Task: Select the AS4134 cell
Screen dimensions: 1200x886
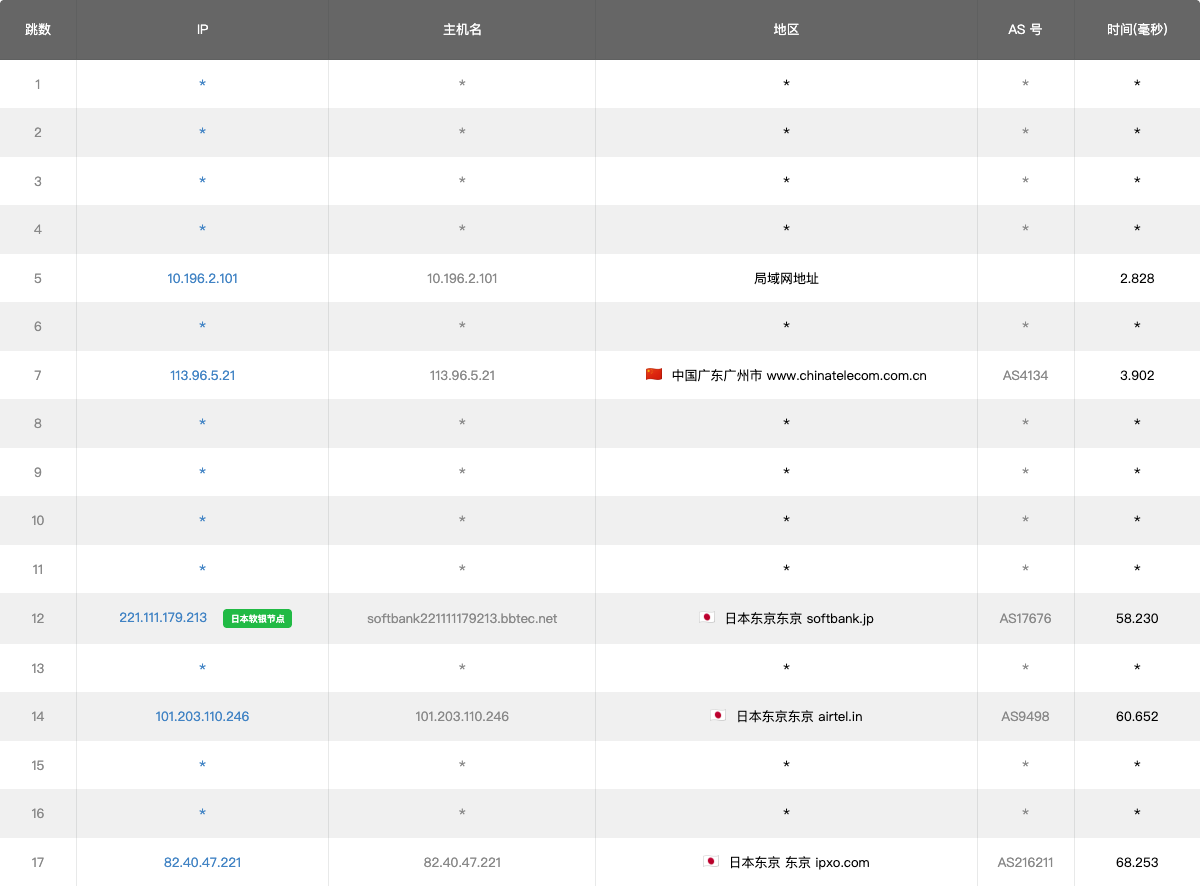Action: [x=1025, y=376]
